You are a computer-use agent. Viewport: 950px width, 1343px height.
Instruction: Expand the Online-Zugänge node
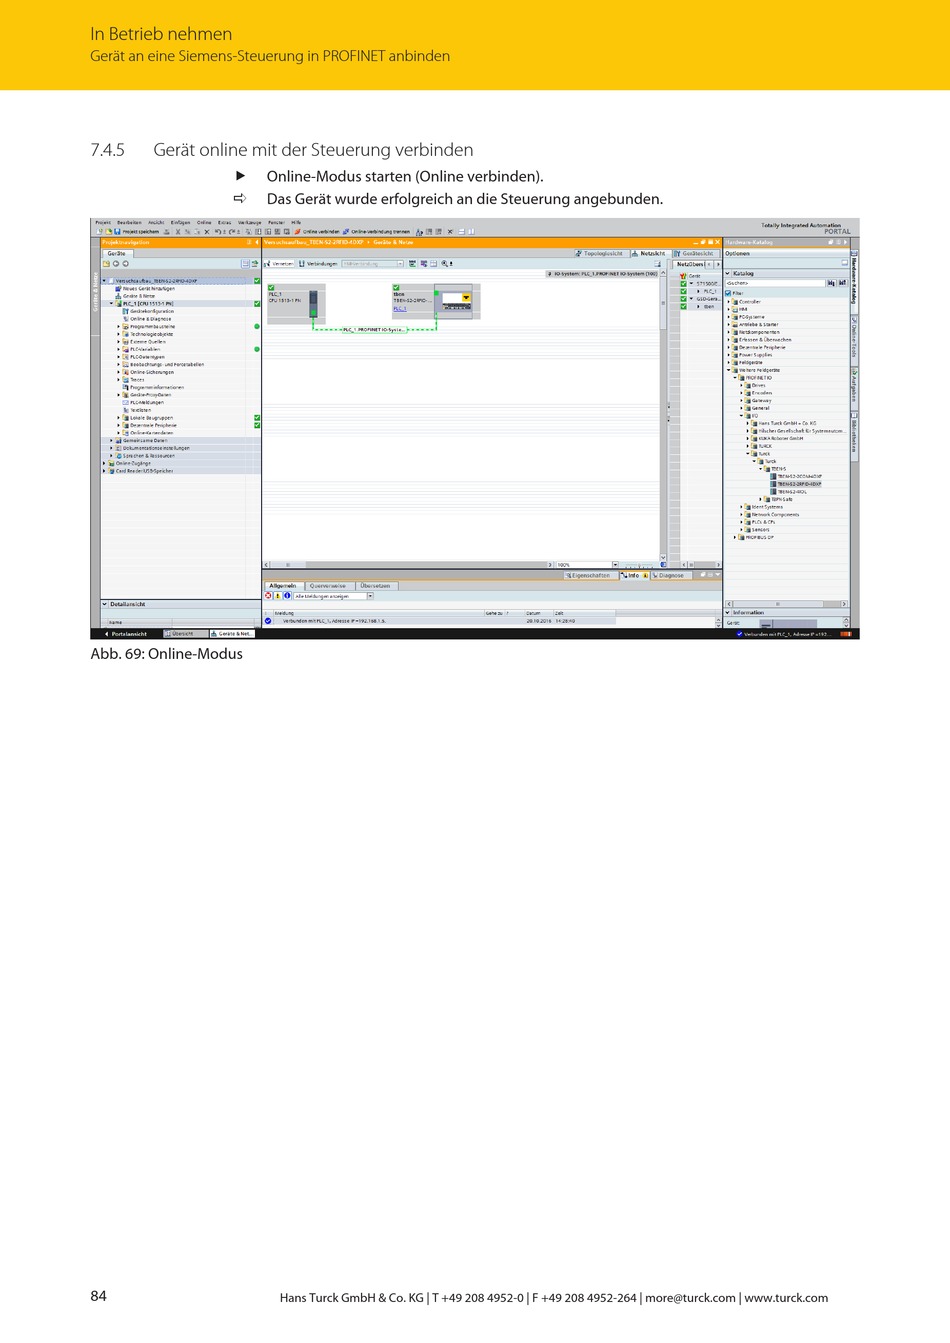105,463
